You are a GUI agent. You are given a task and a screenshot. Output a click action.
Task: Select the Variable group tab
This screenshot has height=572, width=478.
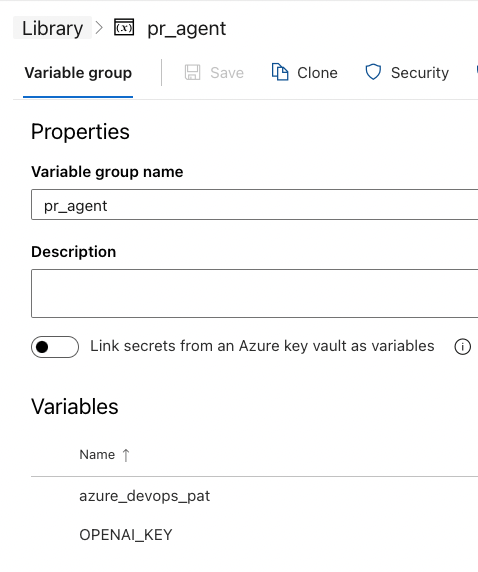click(x=78, y=73)
